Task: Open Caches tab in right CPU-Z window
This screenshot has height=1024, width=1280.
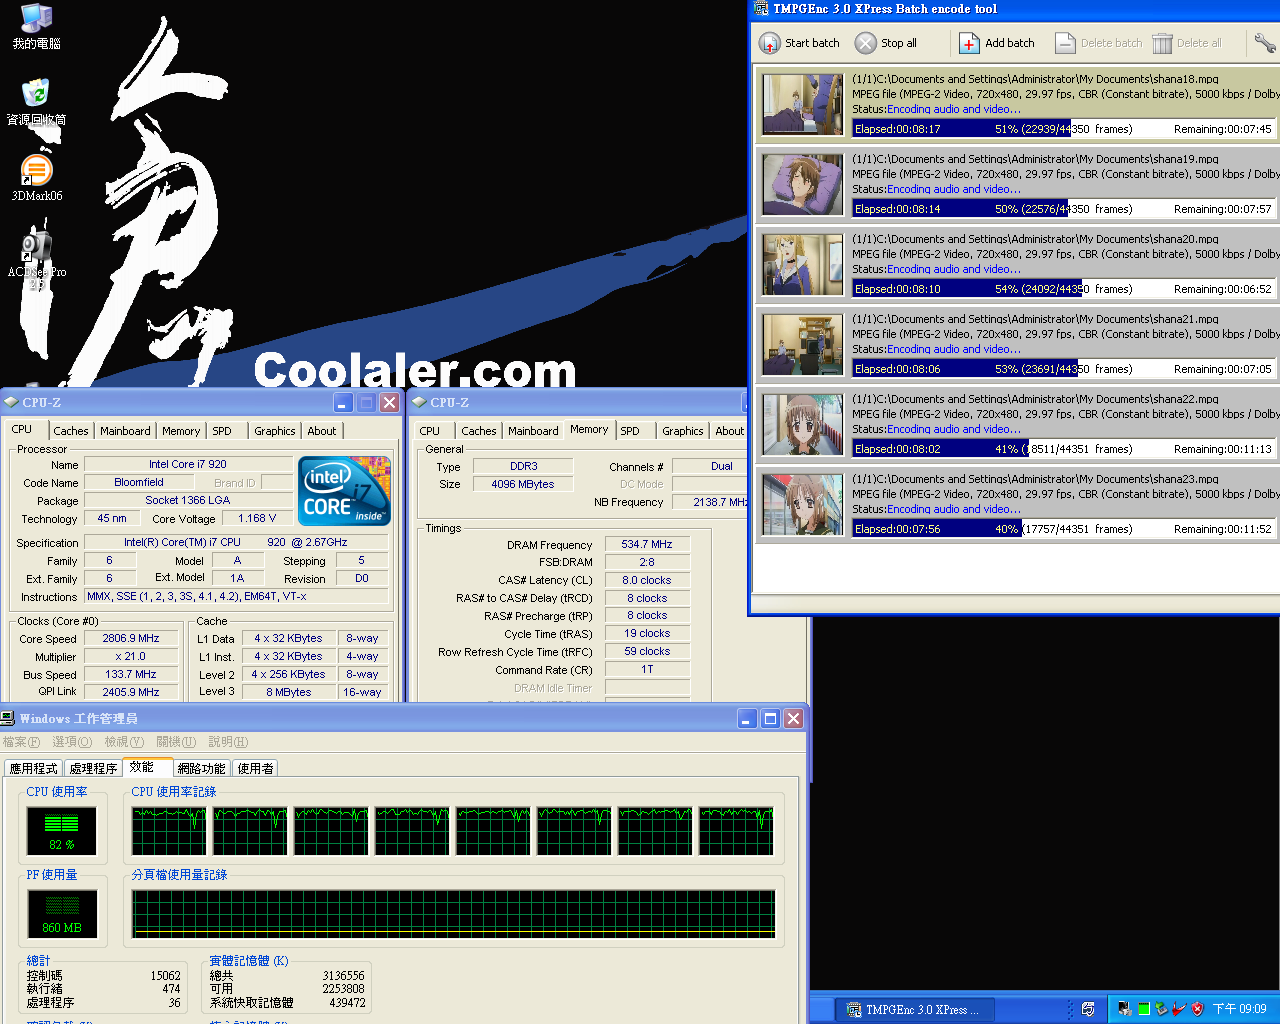Action: [479, 431]
